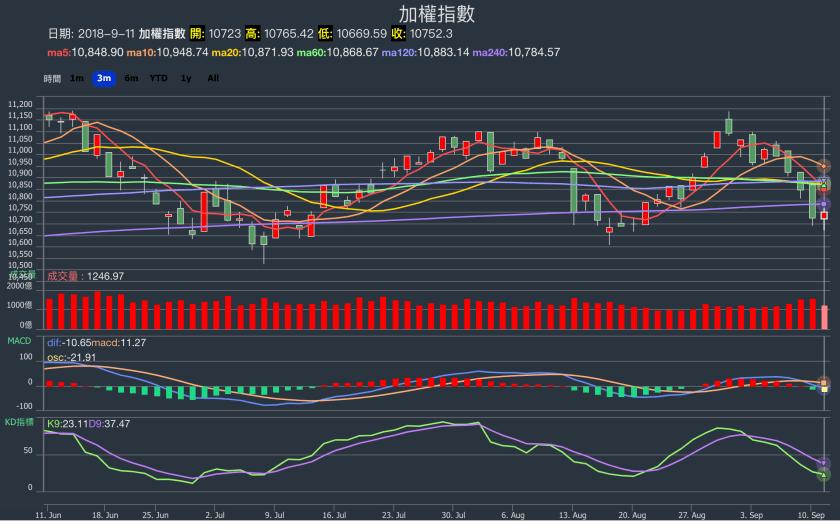Image resolution: width=840 pixels, height=521 pixels.
Task: Click the MACD panel label
Action: [x=21, y=341]
